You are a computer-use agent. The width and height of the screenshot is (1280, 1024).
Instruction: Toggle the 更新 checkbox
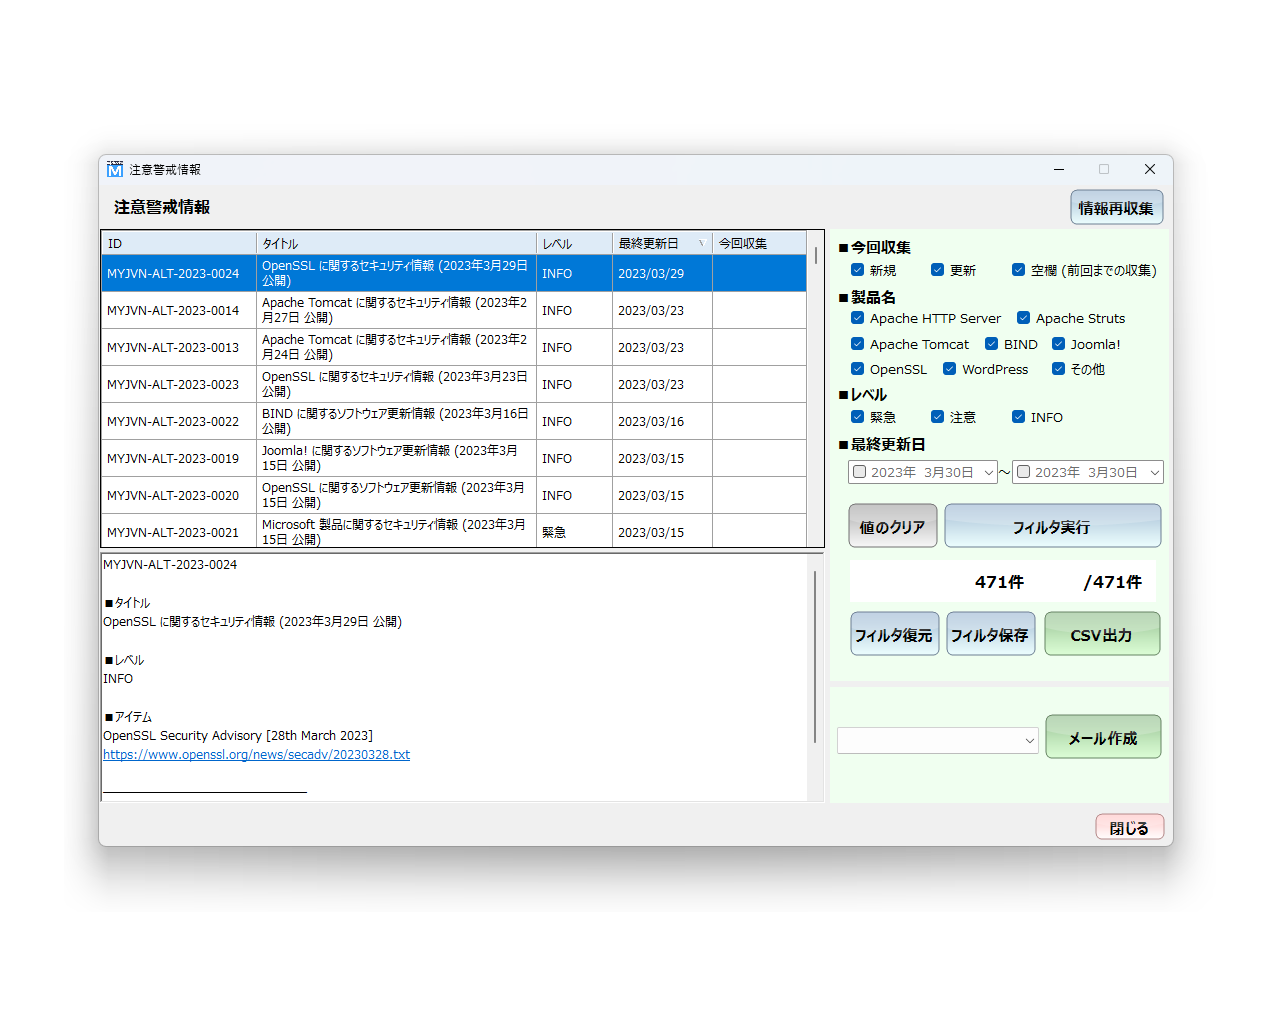pyautogui.click(x=937, y=270)
